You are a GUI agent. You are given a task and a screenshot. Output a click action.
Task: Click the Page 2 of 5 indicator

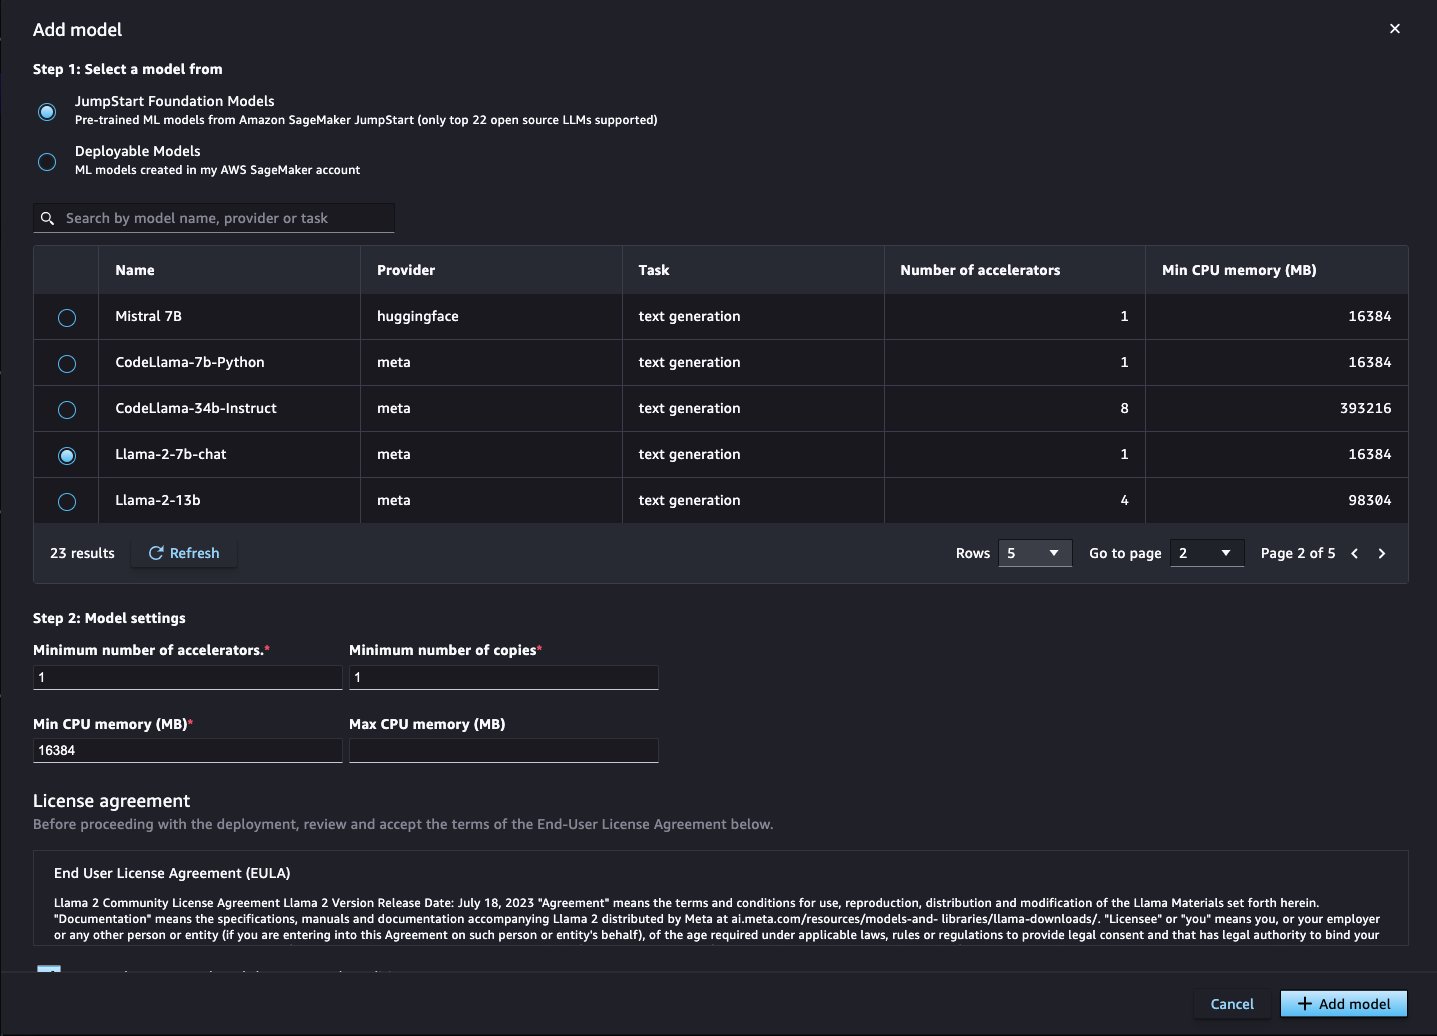coord(1298,553)
